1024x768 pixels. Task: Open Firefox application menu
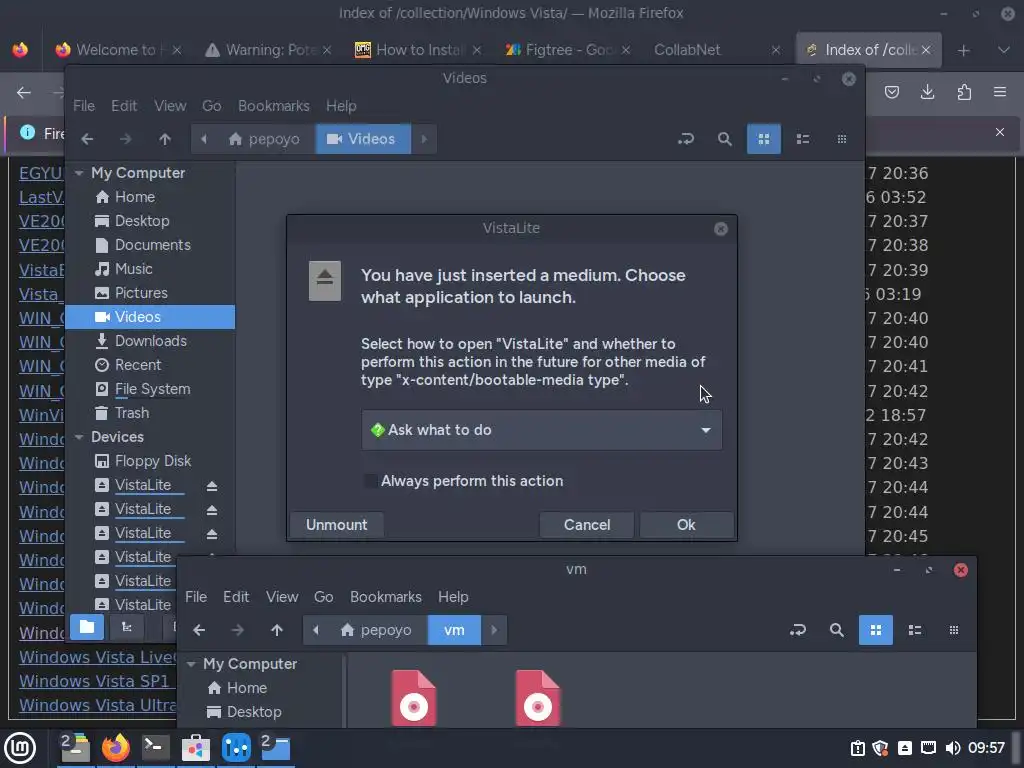pos(1000,92)
